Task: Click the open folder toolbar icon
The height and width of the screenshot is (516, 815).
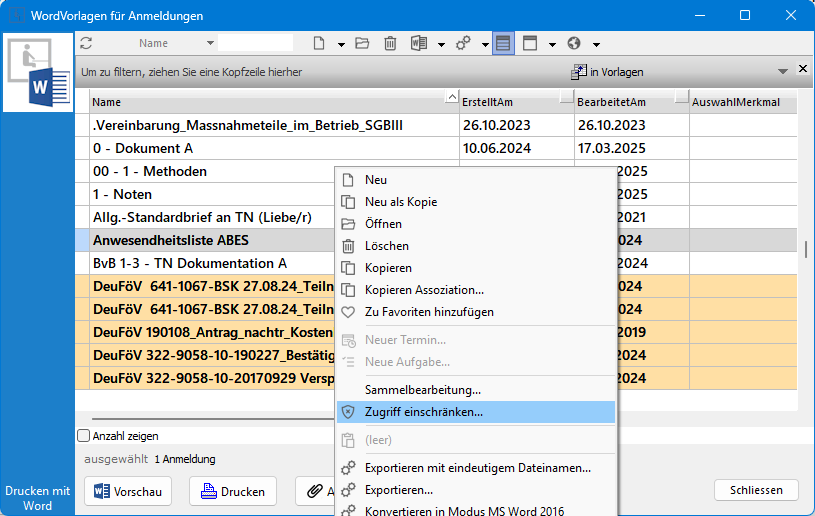Action: [x=362, y=43]
